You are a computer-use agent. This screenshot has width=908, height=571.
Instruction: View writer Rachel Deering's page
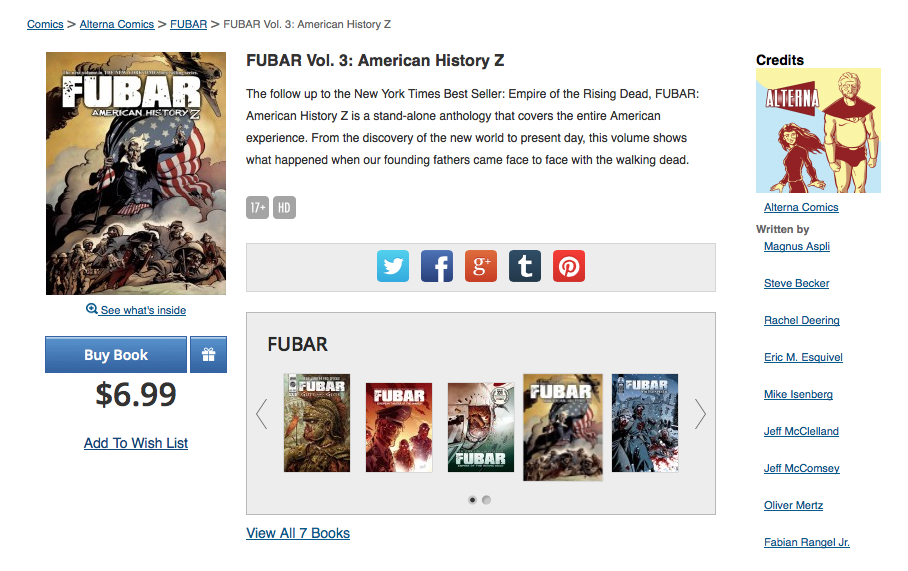click(801, 320)
